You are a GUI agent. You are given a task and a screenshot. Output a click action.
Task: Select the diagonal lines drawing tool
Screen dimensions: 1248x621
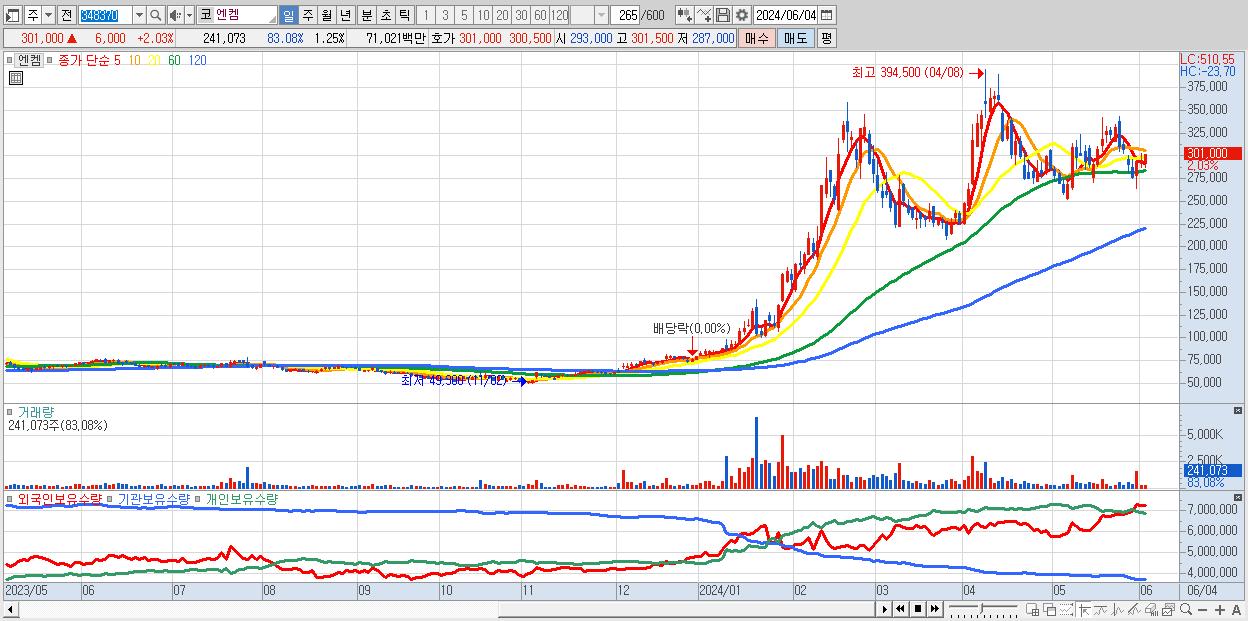click(x=1134, y=609)
